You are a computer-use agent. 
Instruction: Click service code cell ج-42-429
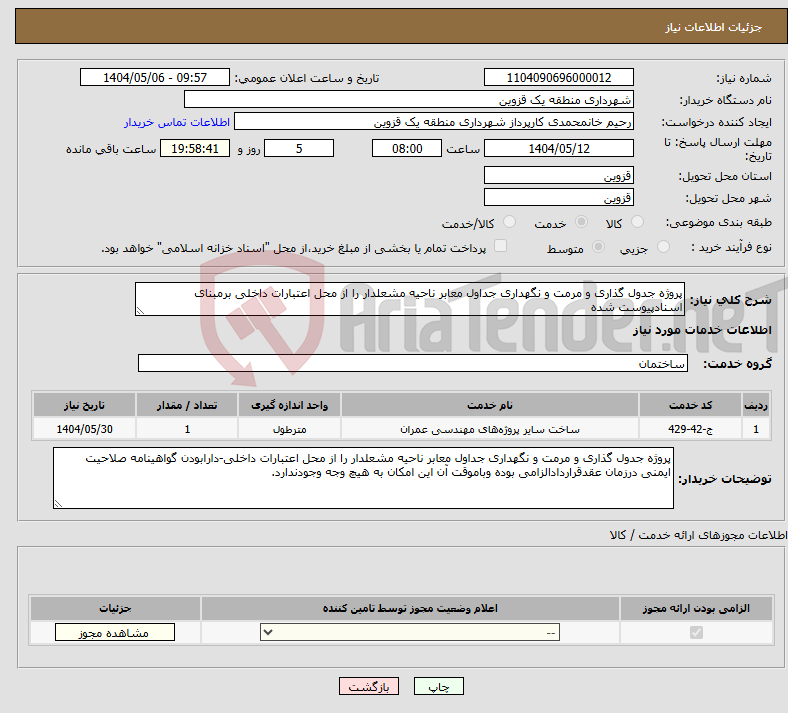691,429
